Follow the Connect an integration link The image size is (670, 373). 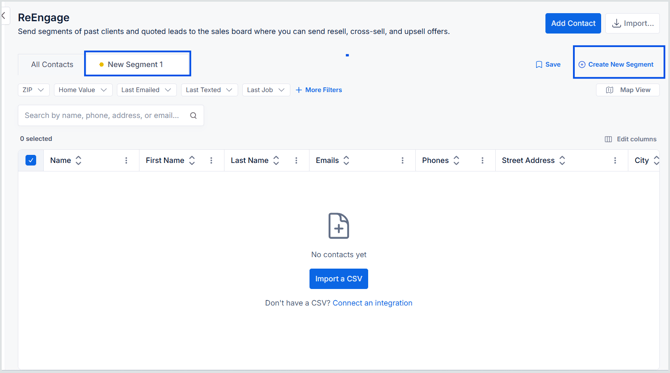(372, 303)
